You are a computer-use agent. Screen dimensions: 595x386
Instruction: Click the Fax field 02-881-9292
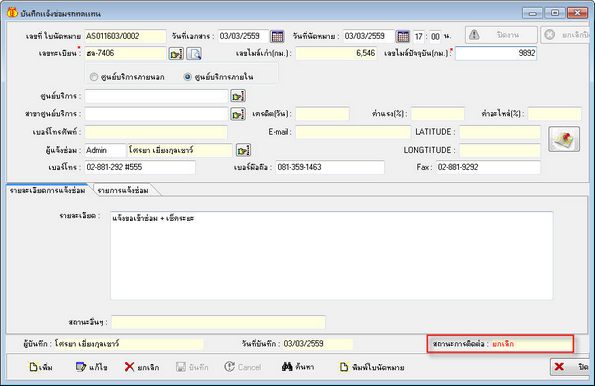488,167
